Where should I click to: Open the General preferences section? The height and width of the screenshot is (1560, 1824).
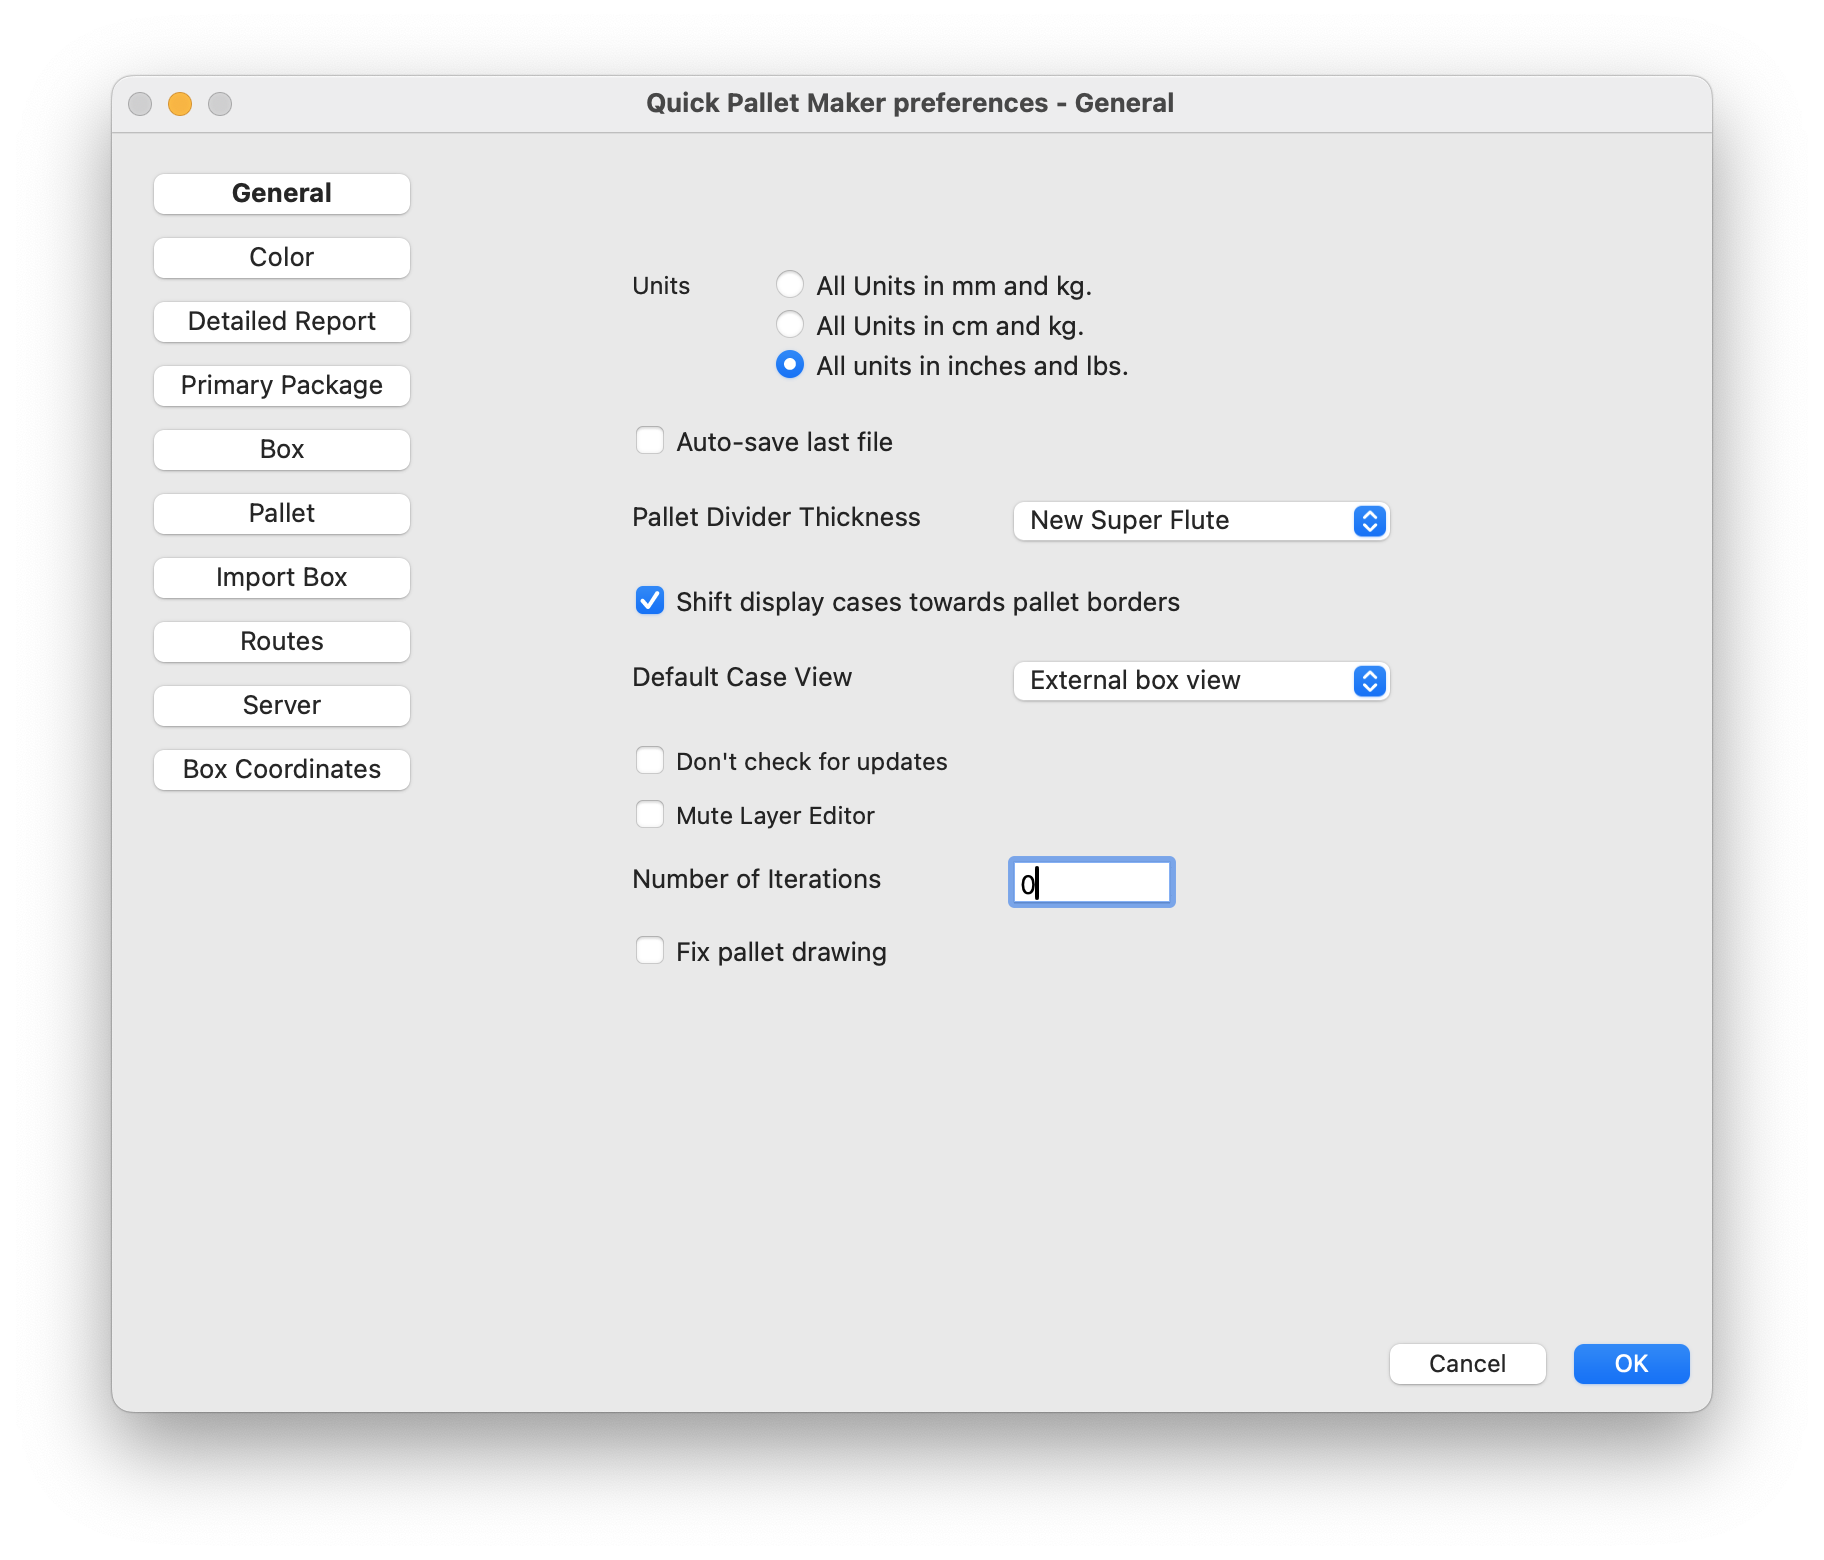click(282, 194)
